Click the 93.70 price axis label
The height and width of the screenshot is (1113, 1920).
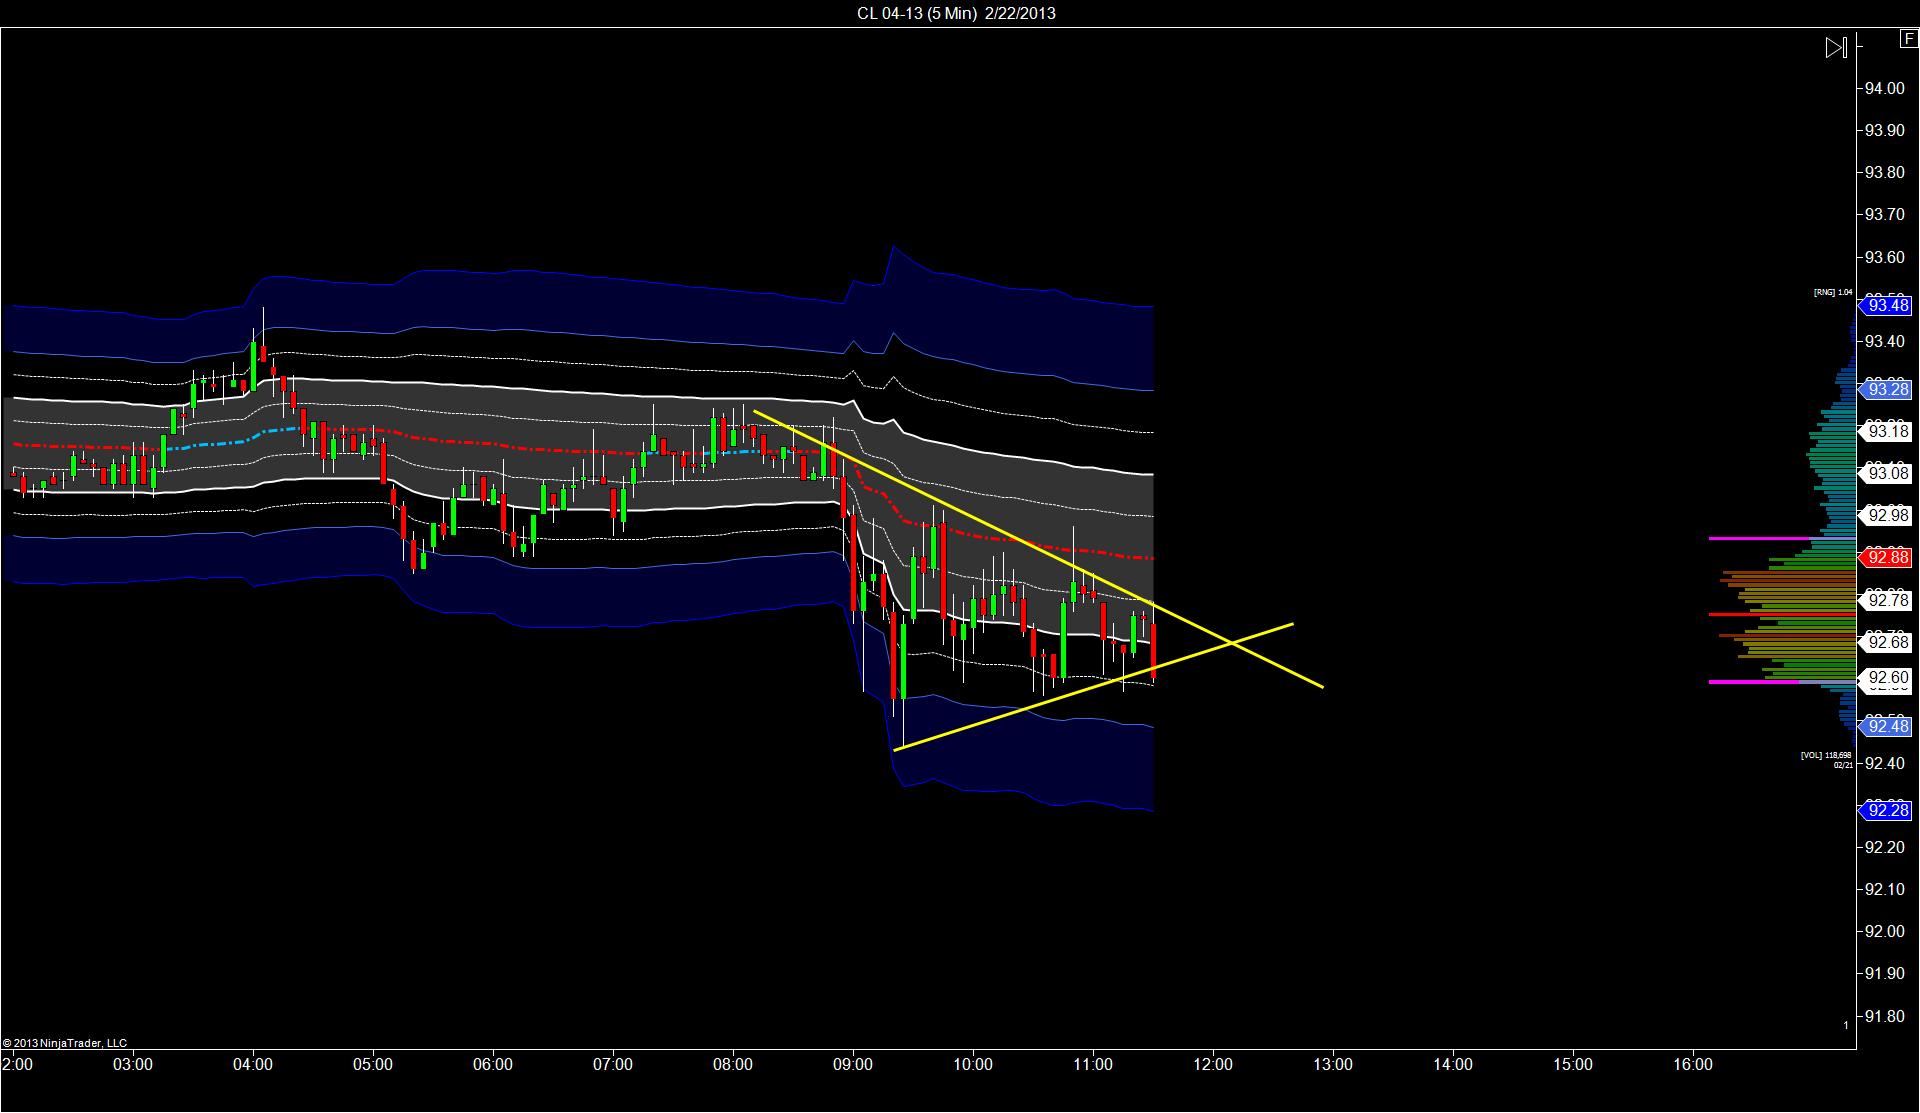1885,214
